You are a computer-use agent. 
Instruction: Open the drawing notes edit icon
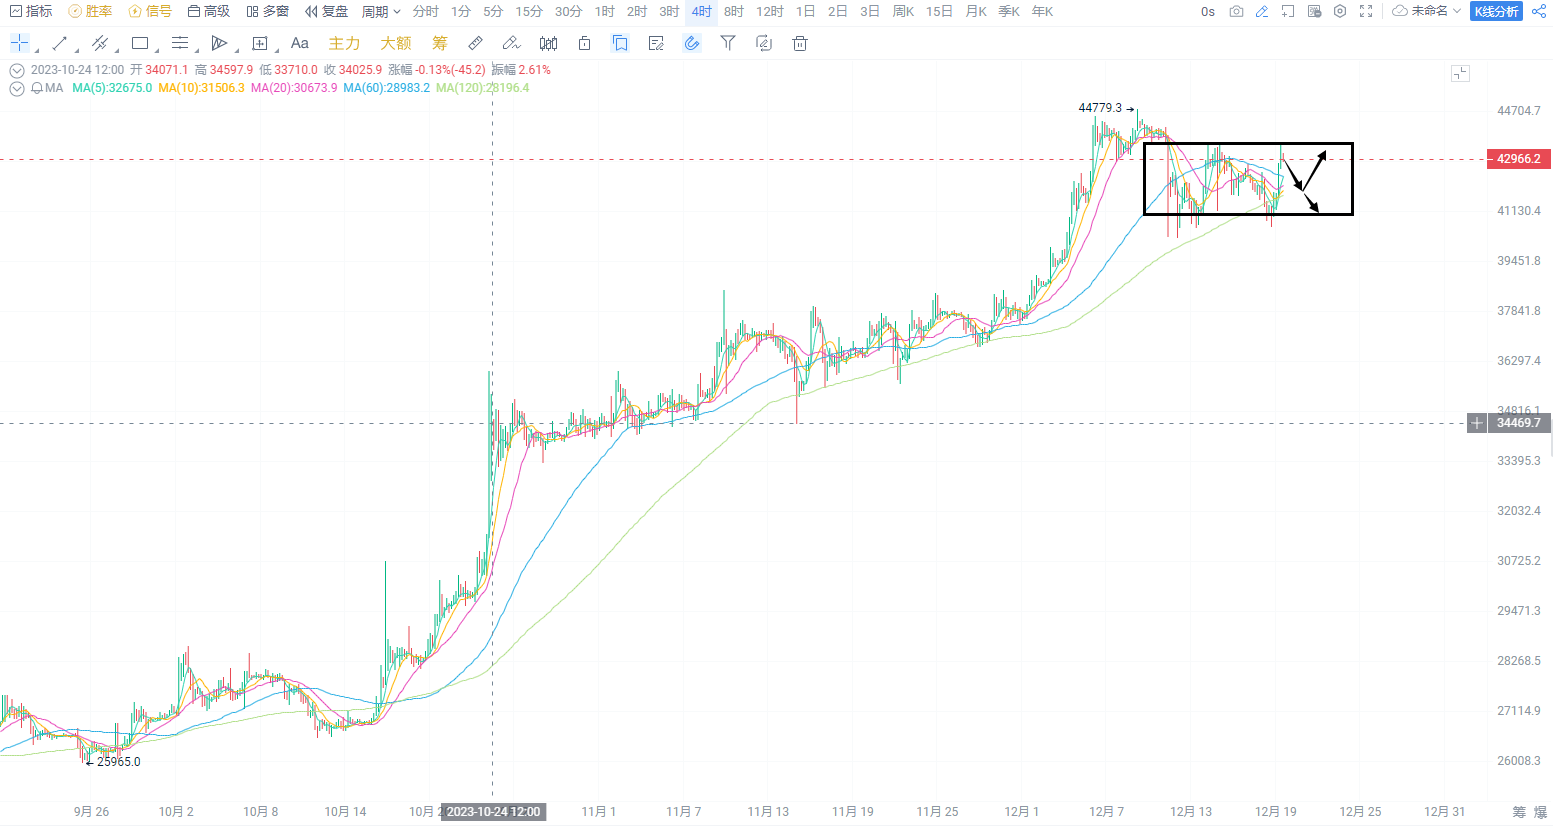(x=656, y=43)
